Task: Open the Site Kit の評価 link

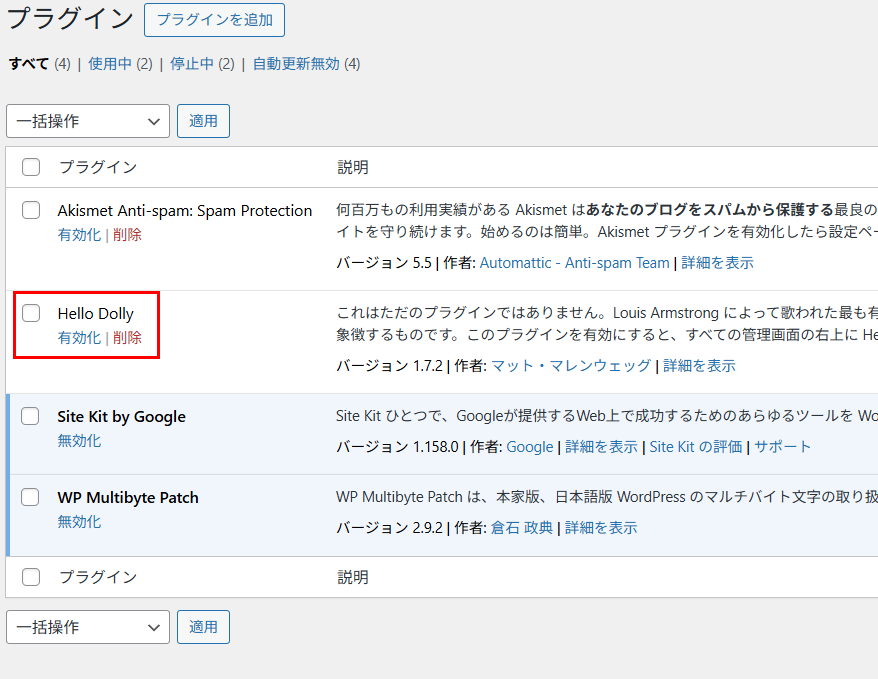Action: coord(696,447)
